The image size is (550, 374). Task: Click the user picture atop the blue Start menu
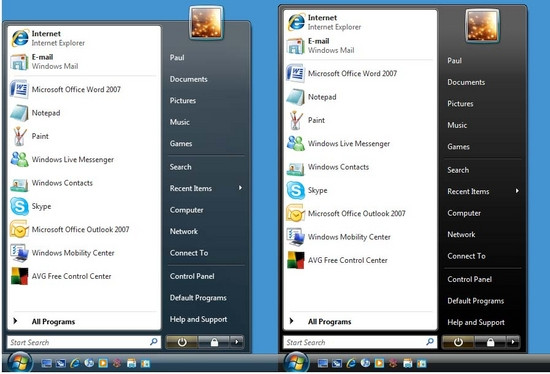(x=206, y=23)
